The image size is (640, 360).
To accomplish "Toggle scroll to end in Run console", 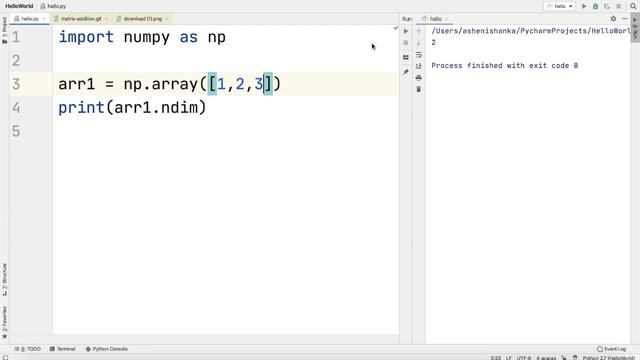I will pos(419,66).
